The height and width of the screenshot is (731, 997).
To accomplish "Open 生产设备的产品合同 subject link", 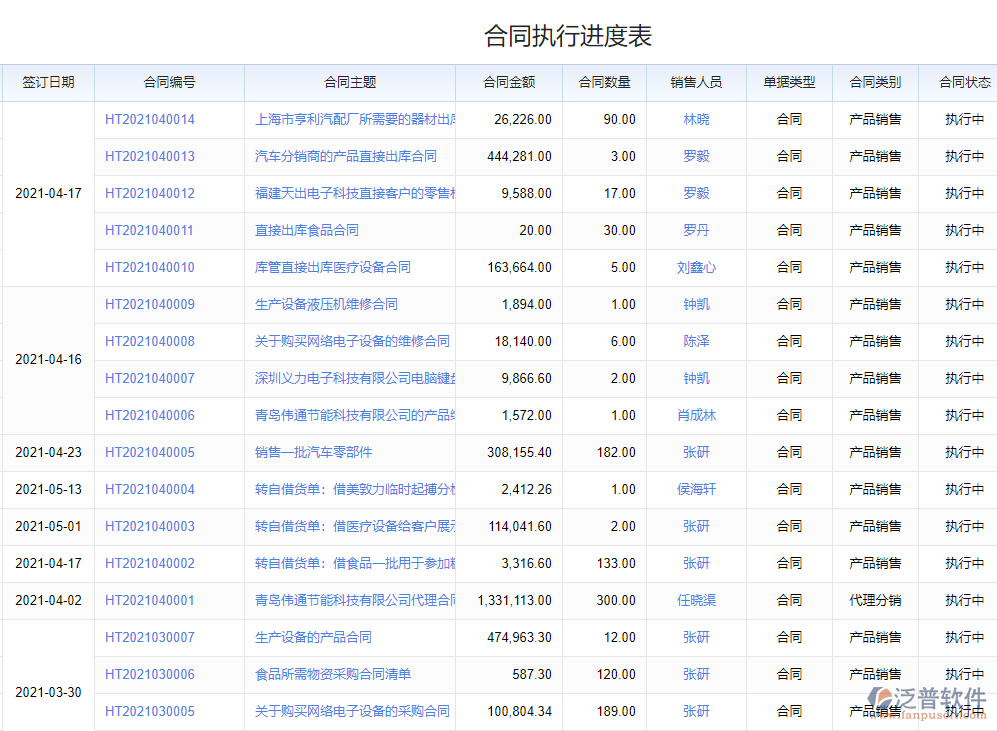I will (x=313, y=637).
